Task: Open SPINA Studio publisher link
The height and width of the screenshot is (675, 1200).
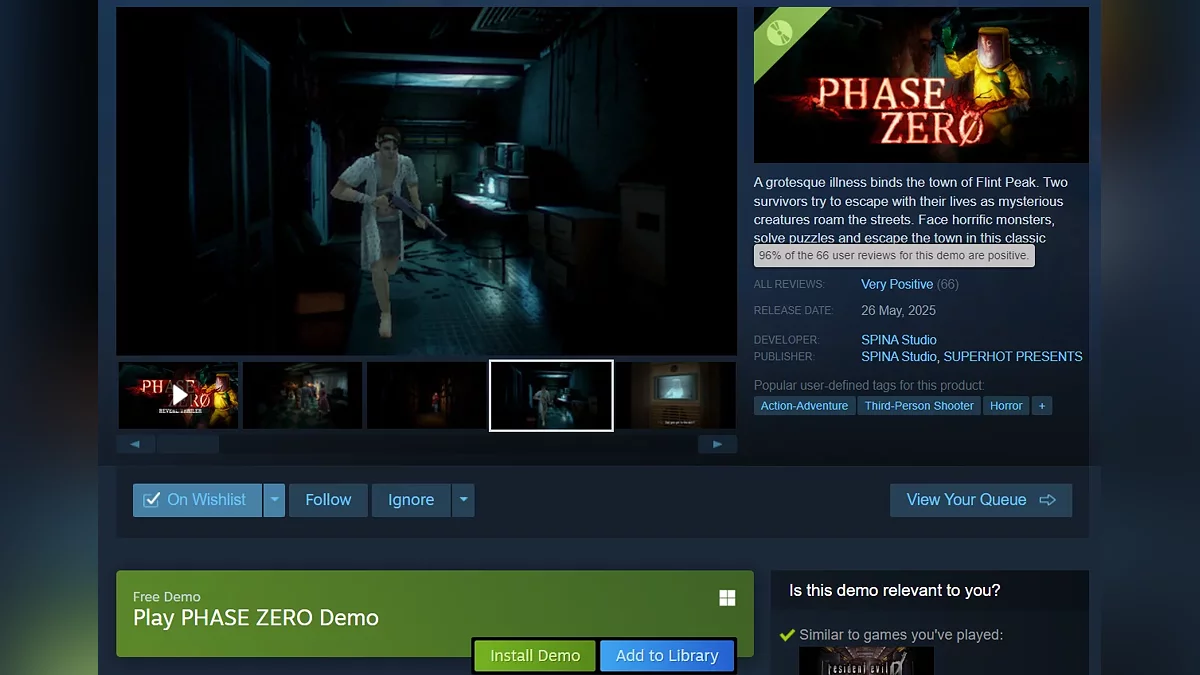Action: (x=899, y=357)
